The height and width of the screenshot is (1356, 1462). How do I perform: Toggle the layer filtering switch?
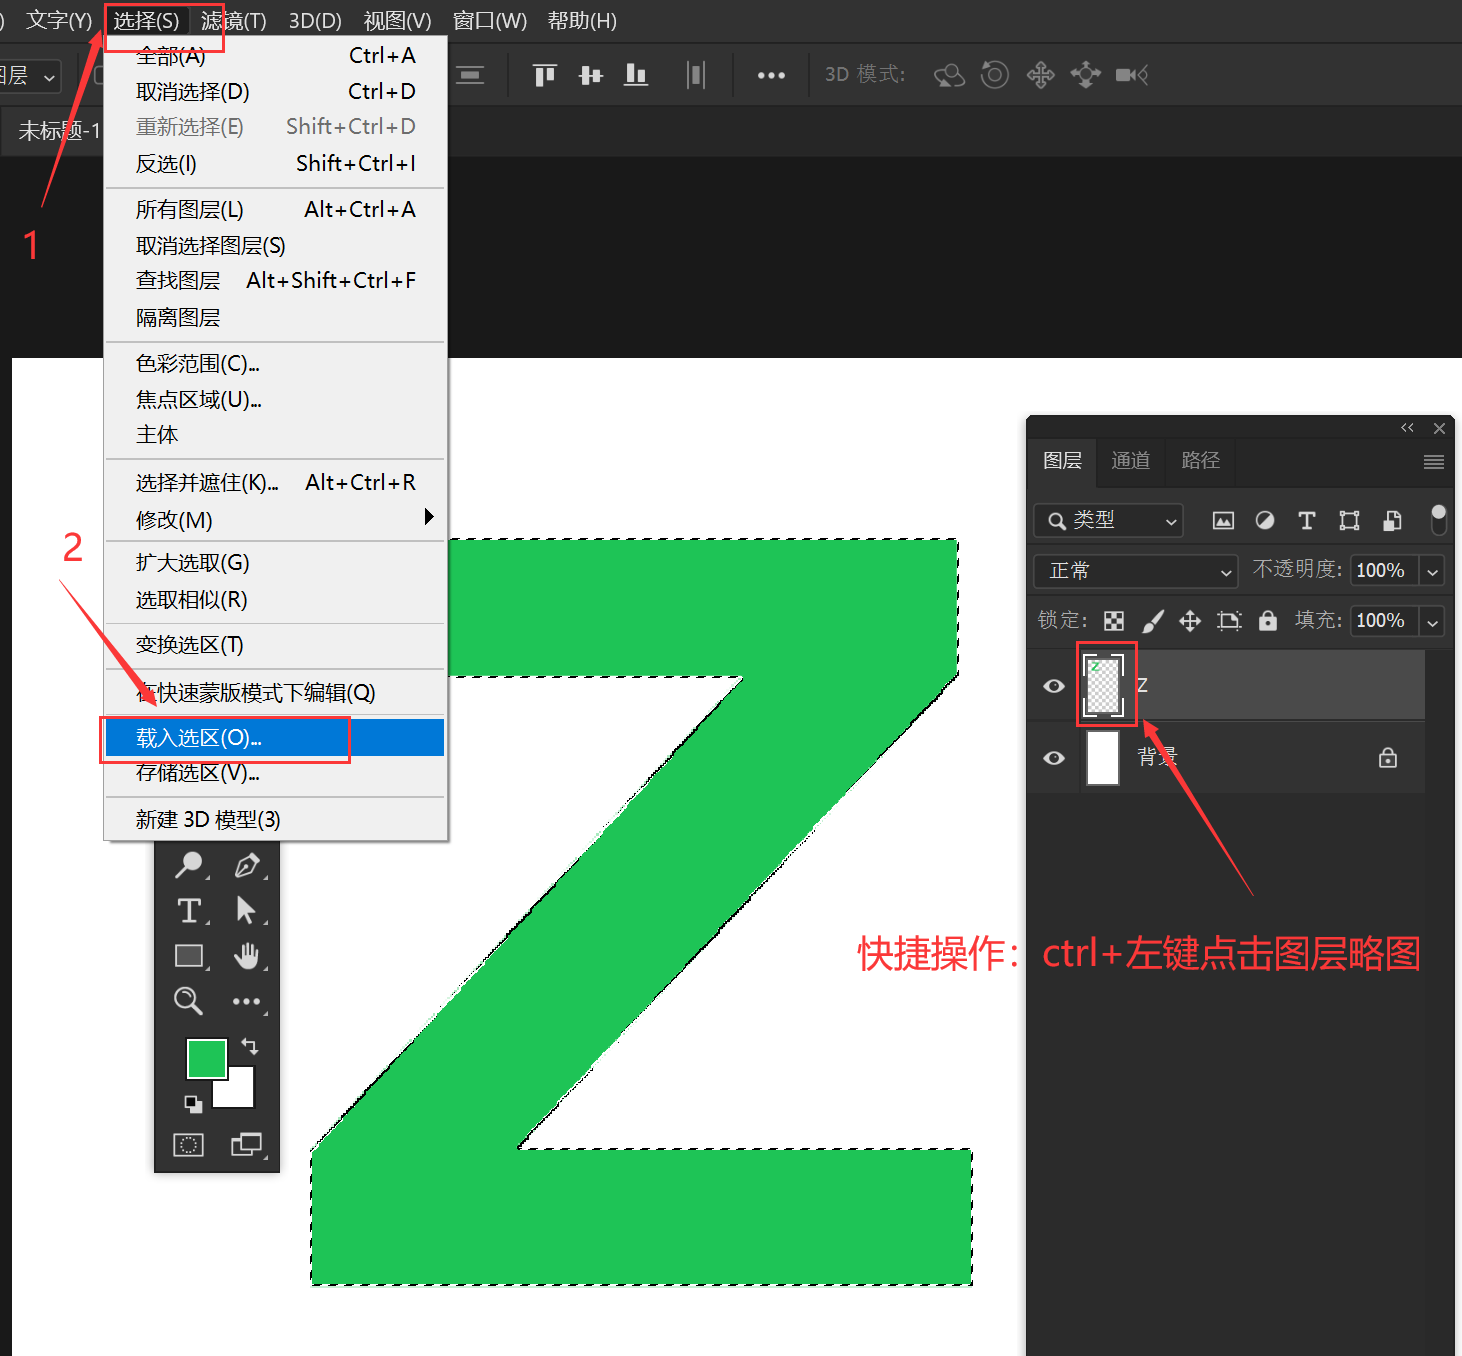pyautogui.click(x=1439, y=520)
